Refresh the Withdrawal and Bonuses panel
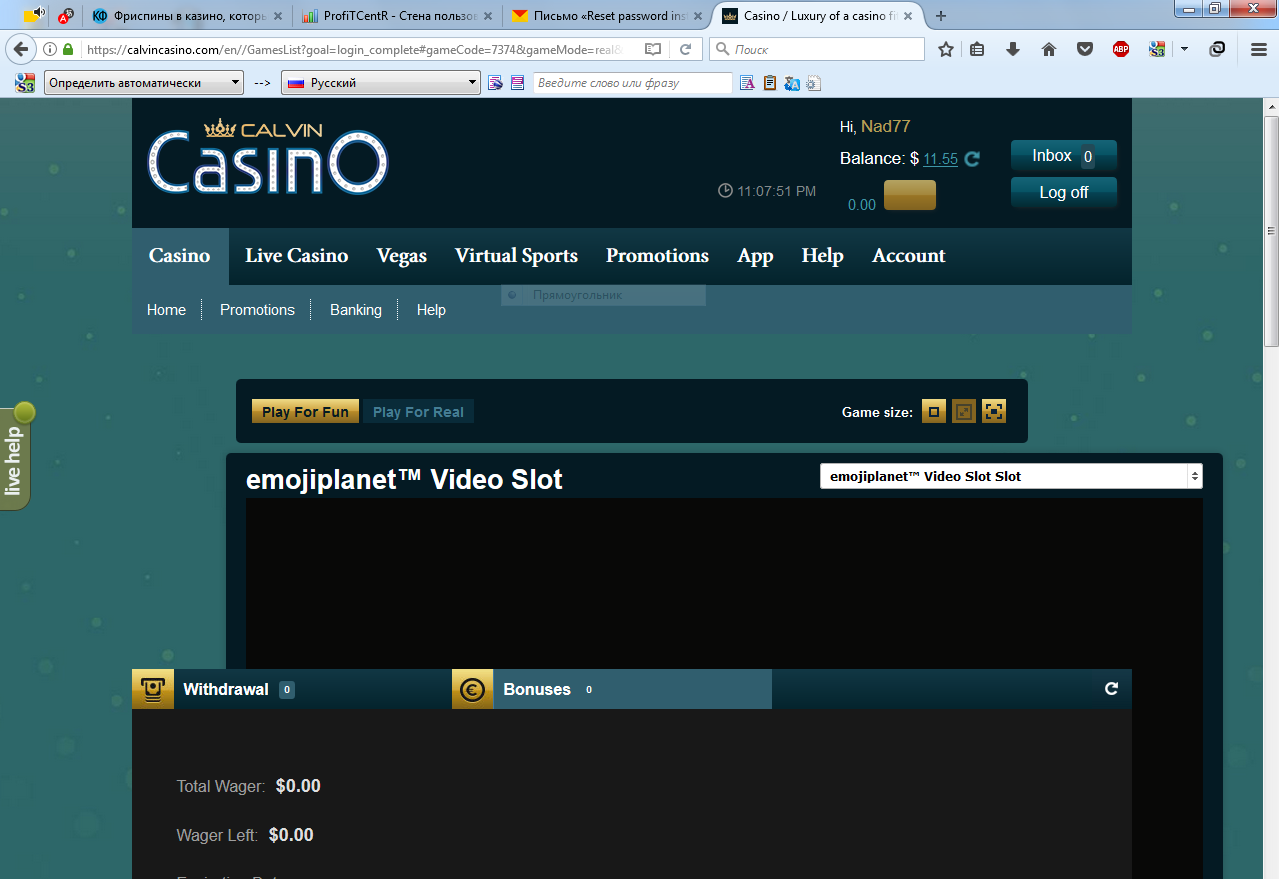Screen dimensions: 1279x879 tap(1111, 689)
